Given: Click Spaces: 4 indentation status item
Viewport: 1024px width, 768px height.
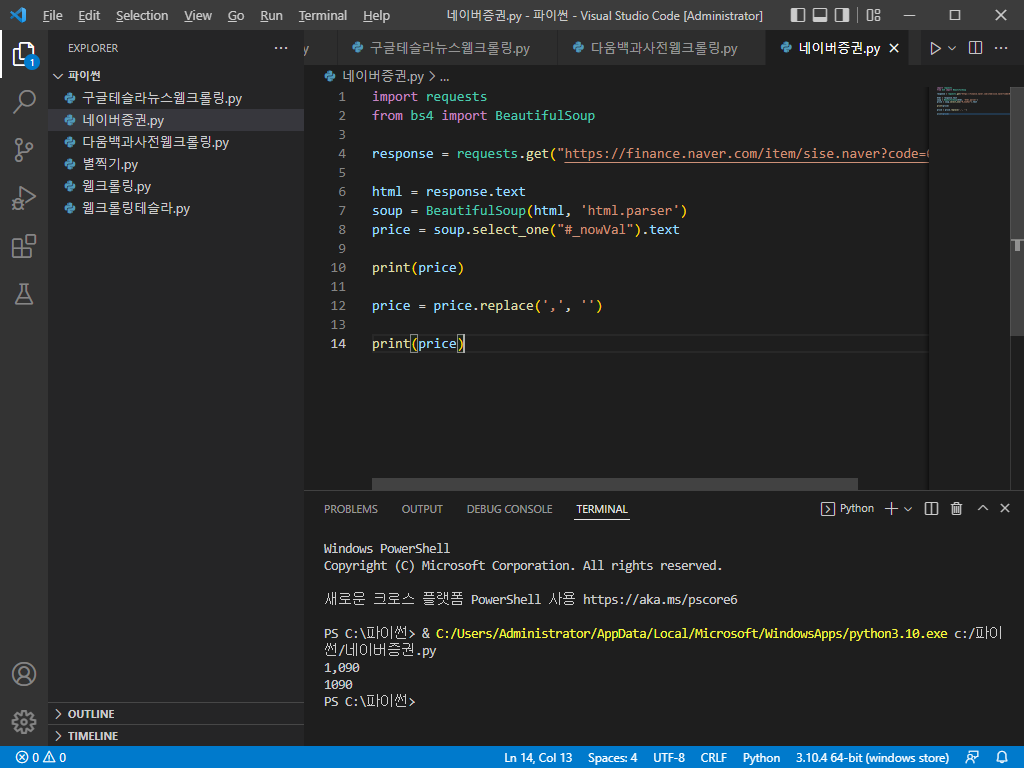Looking at the screenshot, I should click(x=613, y=758).
